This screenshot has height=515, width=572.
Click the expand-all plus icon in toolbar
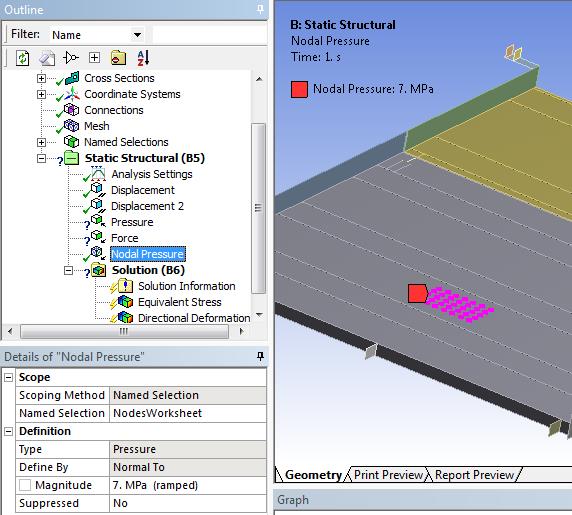tap(94, 58)
